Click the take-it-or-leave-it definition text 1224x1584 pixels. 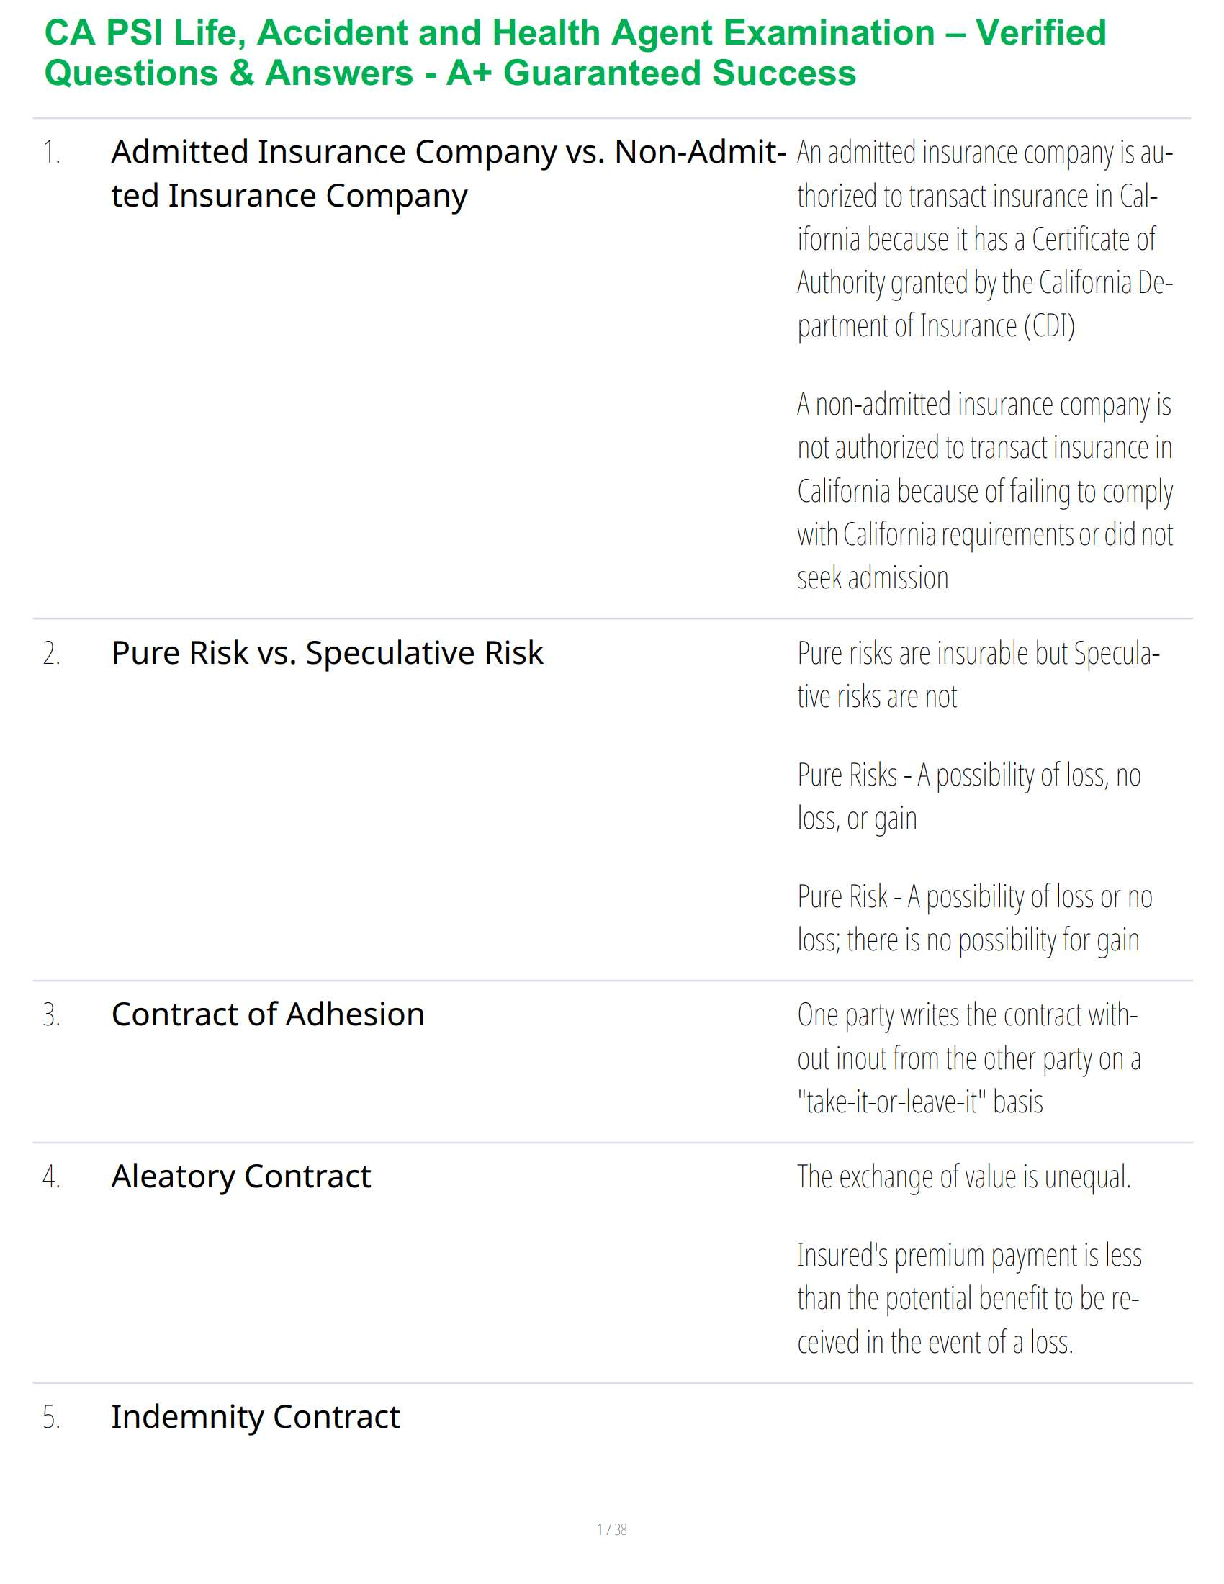[968, 1058]
